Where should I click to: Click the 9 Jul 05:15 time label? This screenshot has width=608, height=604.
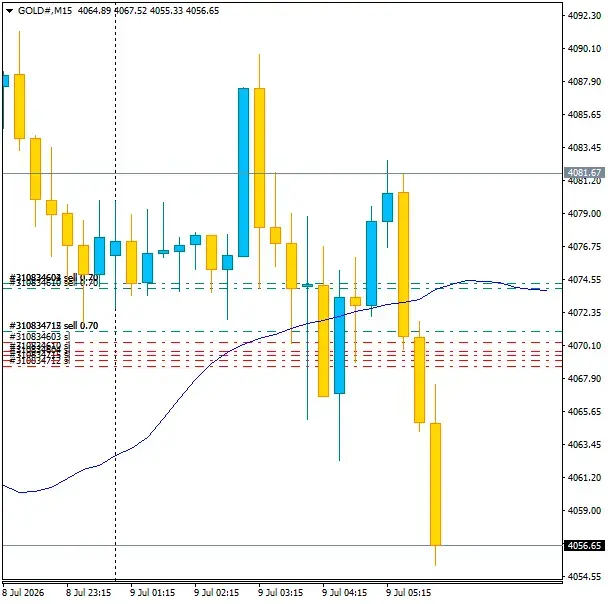pos(408,593)
